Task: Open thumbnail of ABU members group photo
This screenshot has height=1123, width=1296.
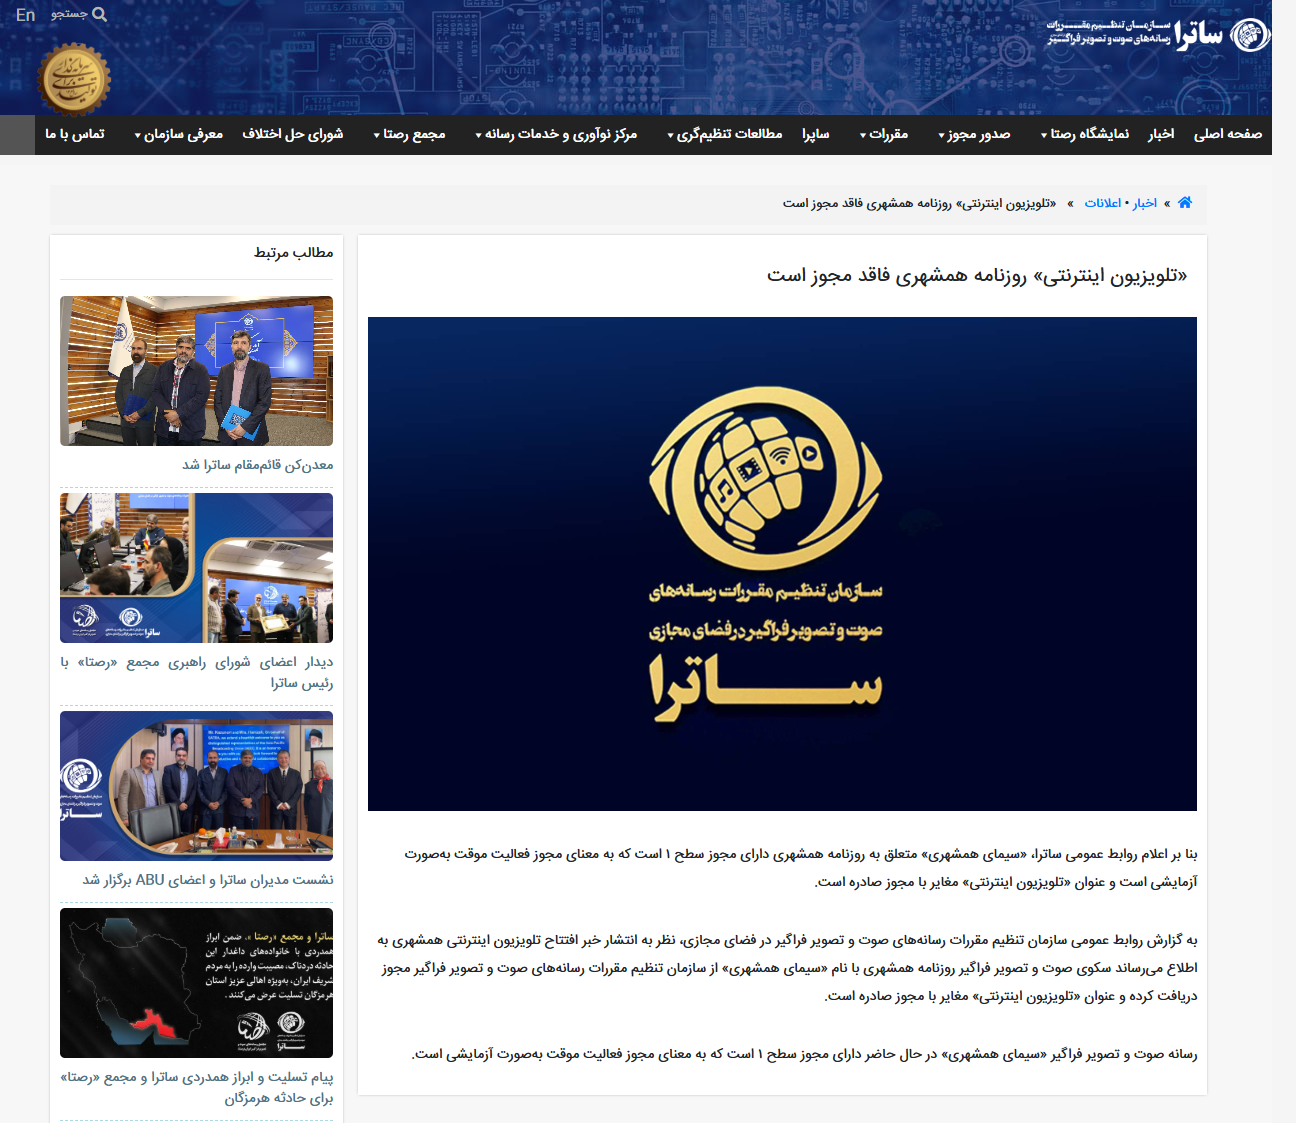Action: pyautogui.click(x=196, y=786)
